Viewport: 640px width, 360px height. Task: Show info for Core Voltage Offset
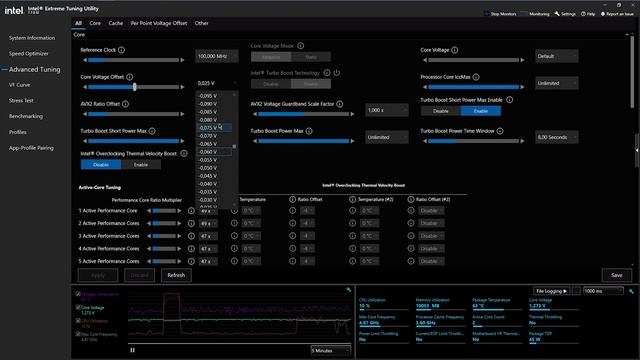pyautogui.click(x=129, y=77)
